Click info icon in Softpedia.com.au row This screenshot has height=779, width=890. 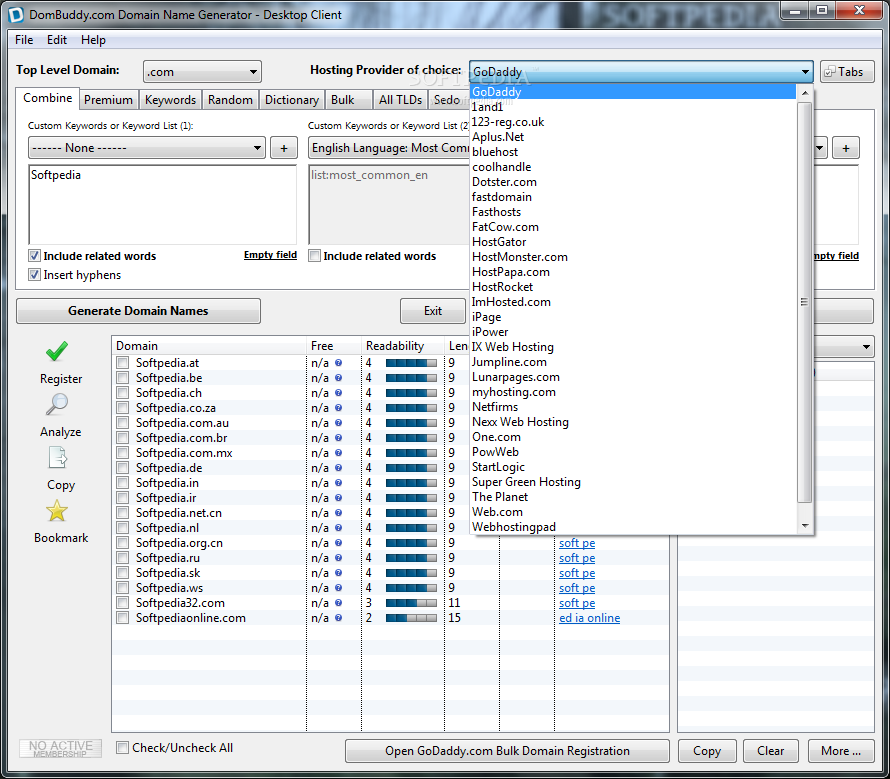click(x=338, y=423)
